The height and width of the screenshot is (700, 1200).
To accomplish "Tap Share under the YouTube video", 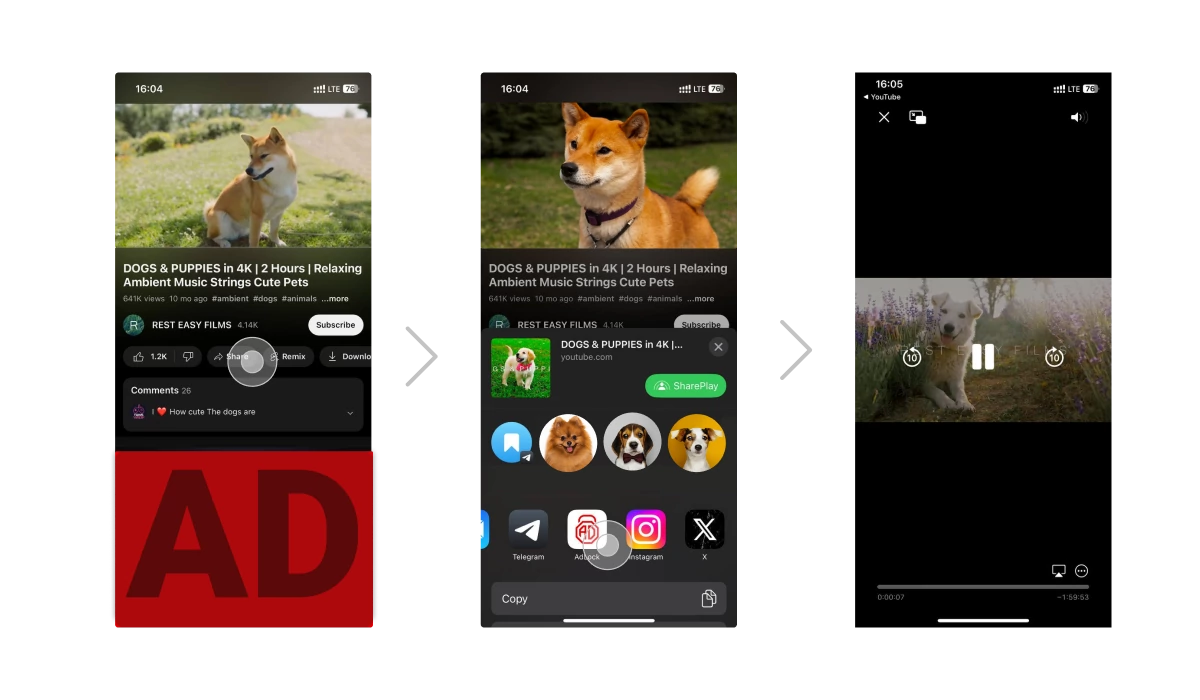I will (230, 356).
